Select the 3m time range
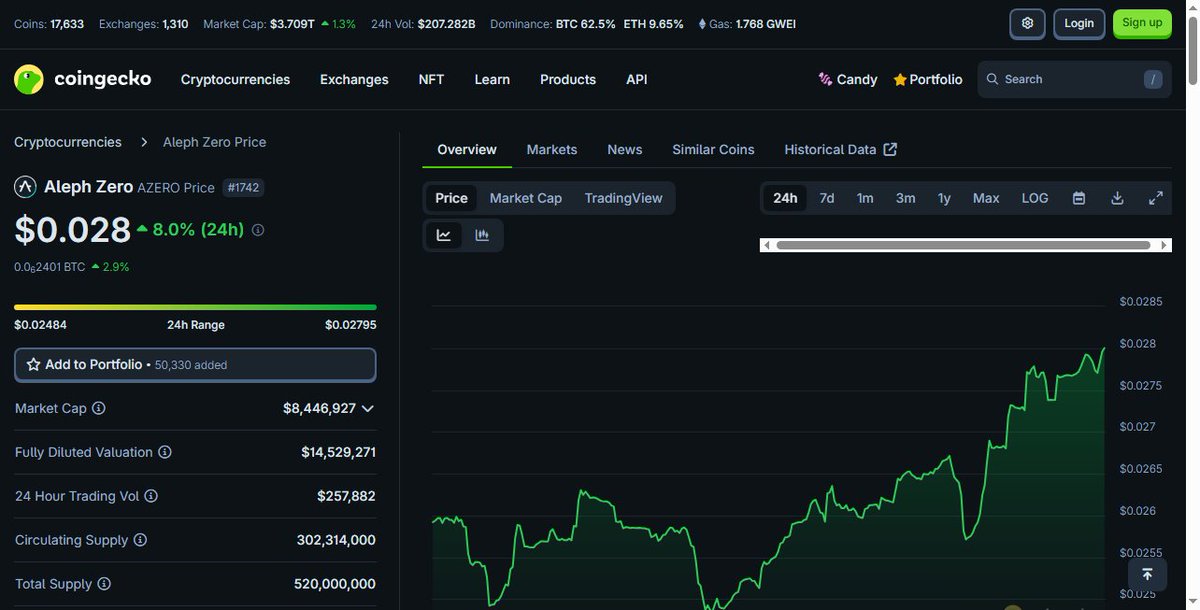 (905, 198)
